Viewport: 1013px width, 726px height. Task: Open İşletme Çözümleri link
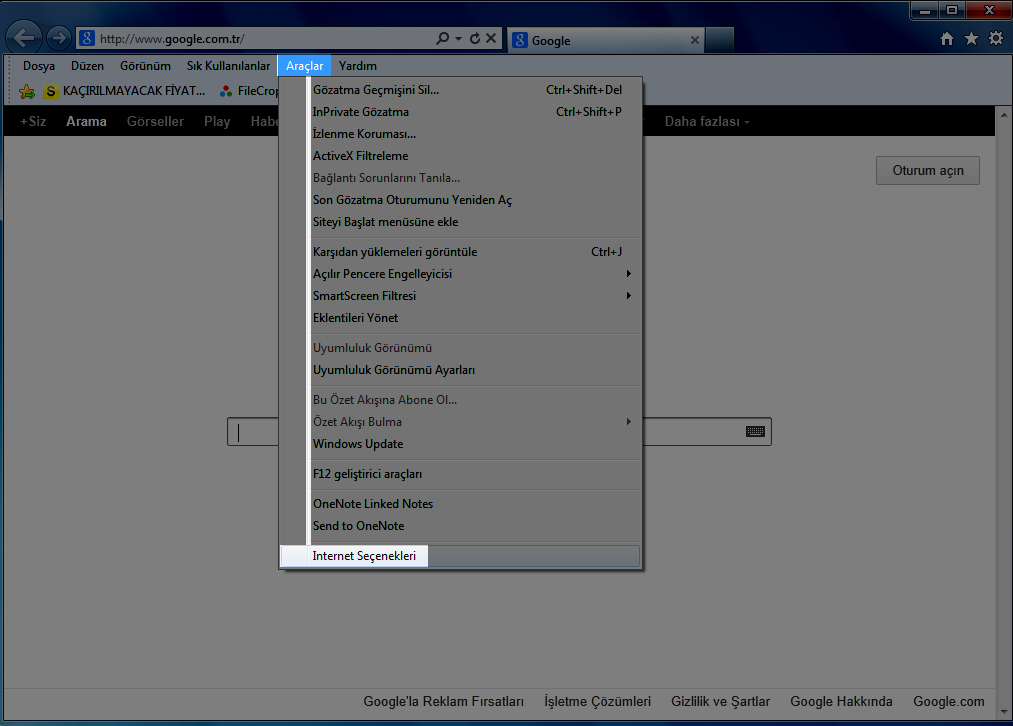(x=598, y=701)
